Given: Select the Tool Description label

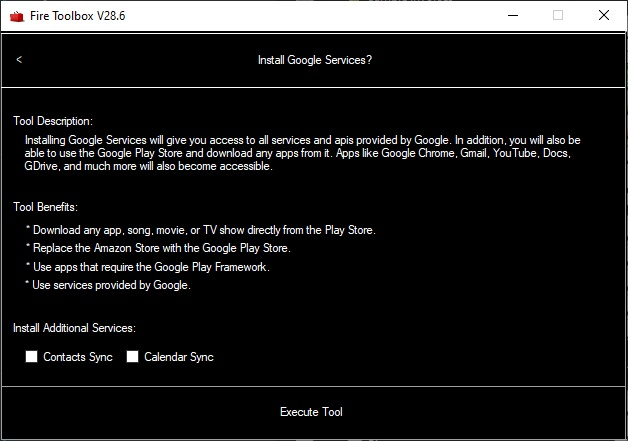Looking at the screenshot, I should coord(53,121).
